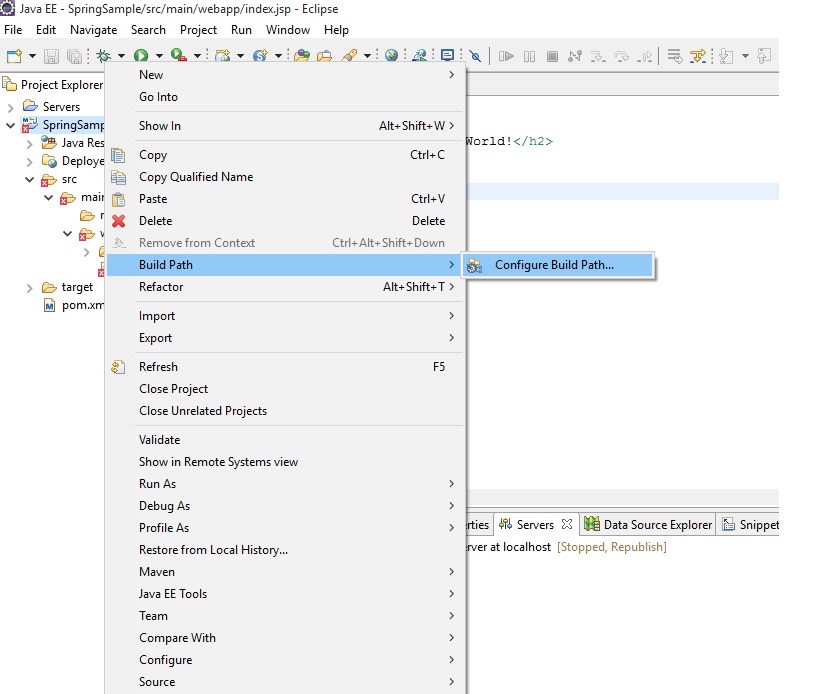This screenshot has width=819, height=694.
Task: Click the Save All toolbar icon
Action: click(74, 56)
